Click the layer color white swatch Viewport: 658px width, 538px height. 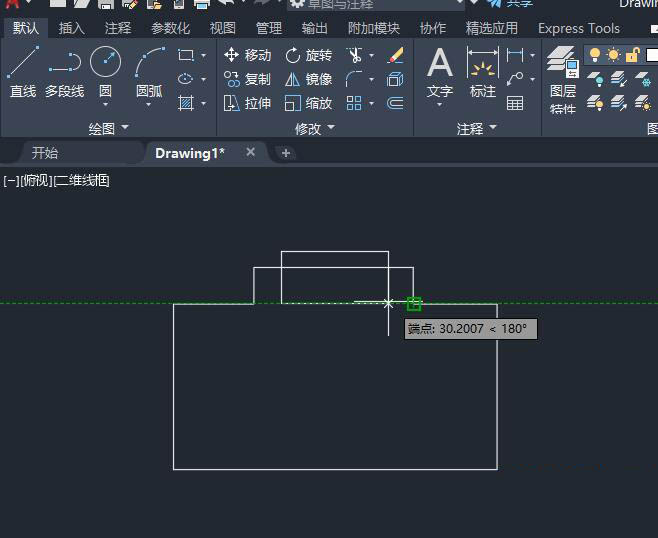point(652,55)
